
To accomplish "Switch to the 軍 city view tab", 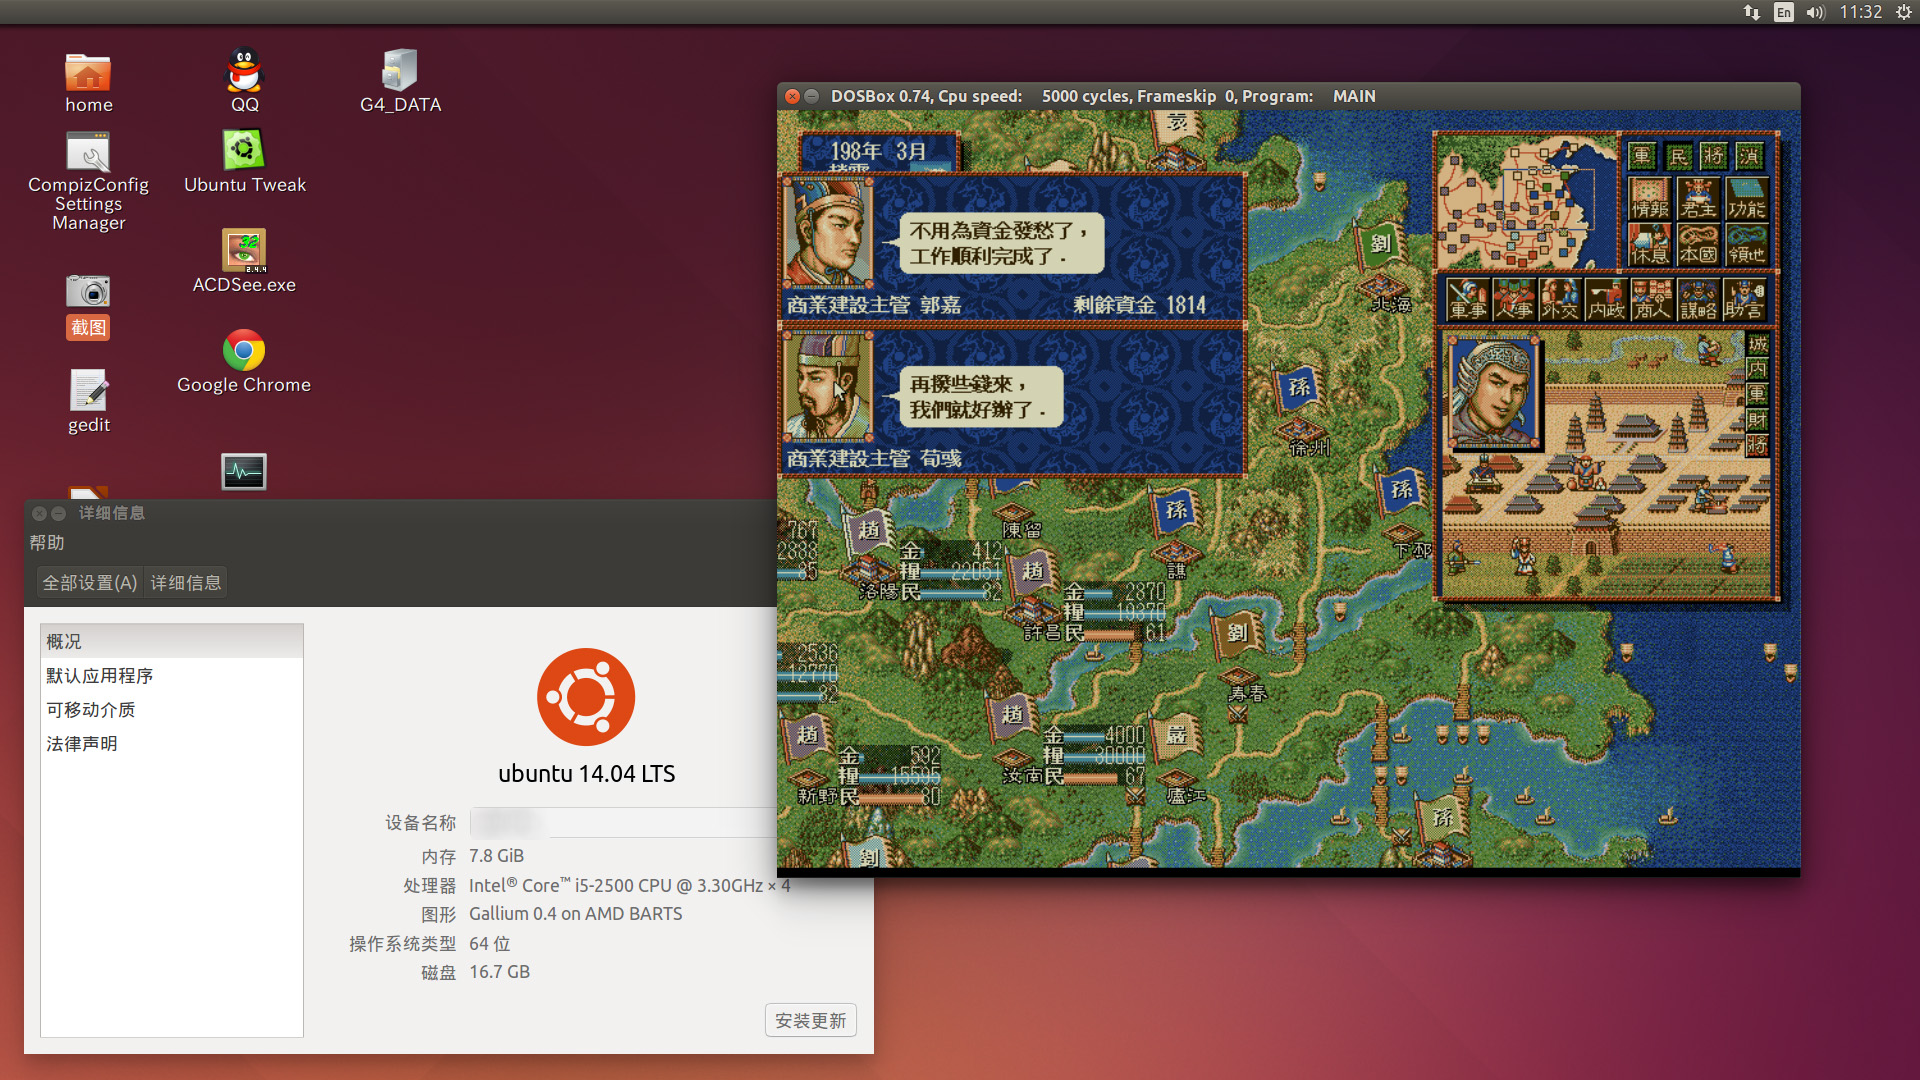I will tap(1757, 394).
